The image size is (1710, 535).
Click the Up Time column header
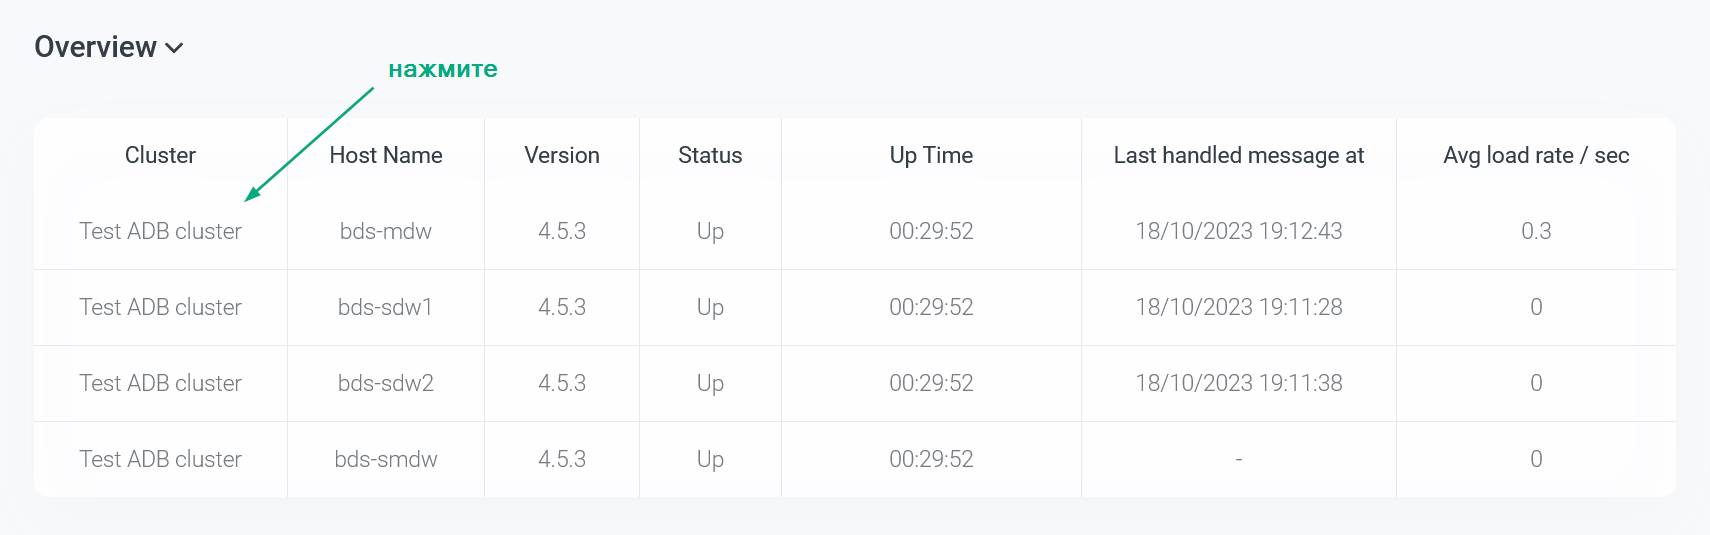pyautogui.click(x=931, y=155)
